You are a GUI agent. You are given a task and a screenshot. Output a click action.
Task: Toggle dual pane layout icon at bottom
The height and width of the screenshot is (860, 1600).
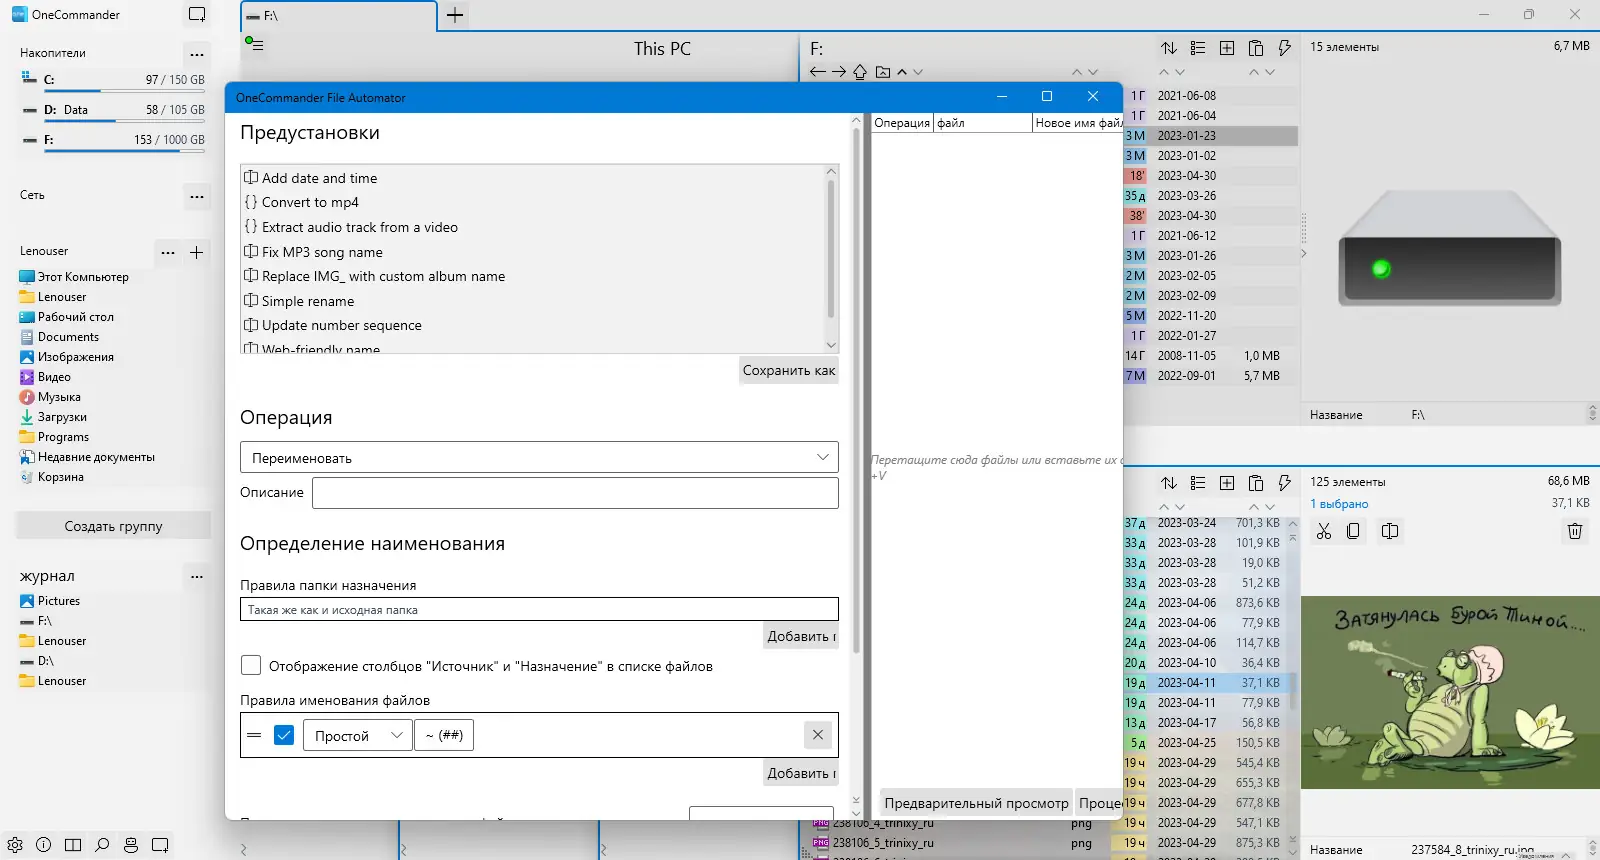(73, 845)
